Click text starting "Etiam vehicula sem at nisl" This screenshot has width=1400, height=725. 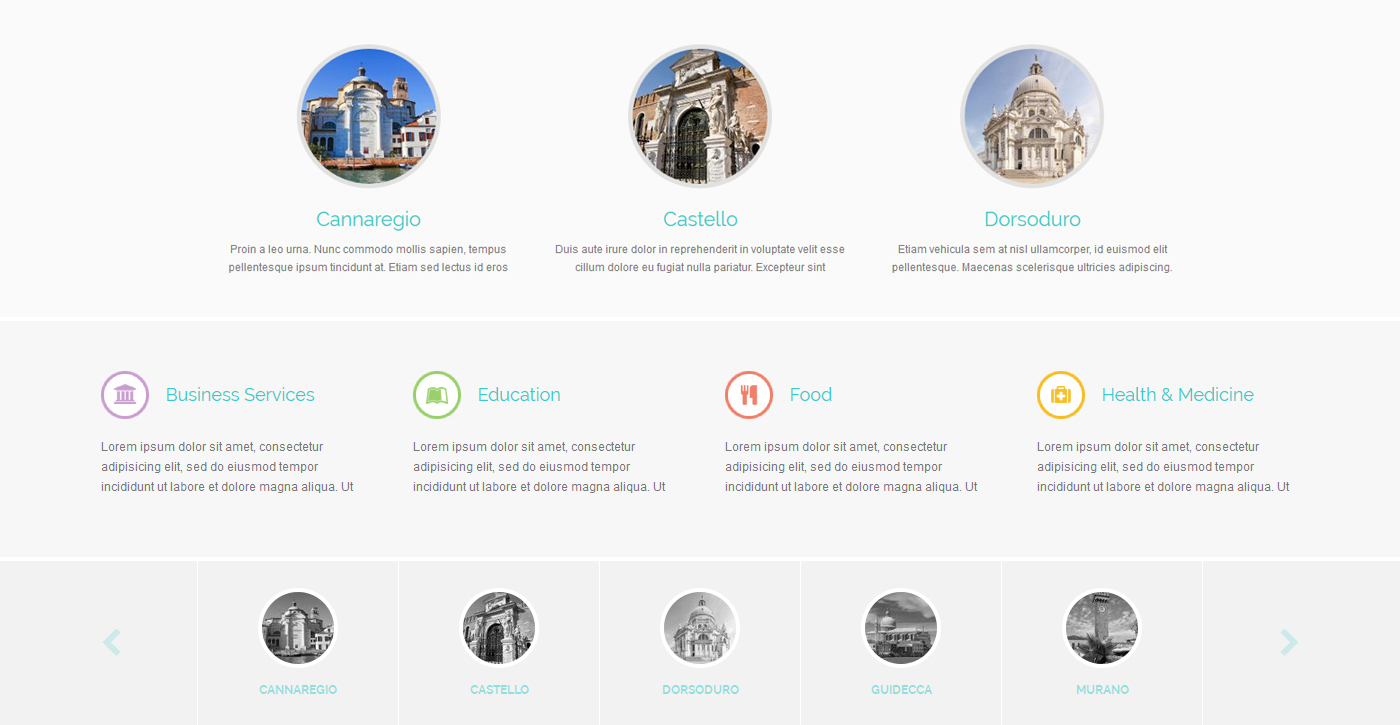click(1032, 258)
